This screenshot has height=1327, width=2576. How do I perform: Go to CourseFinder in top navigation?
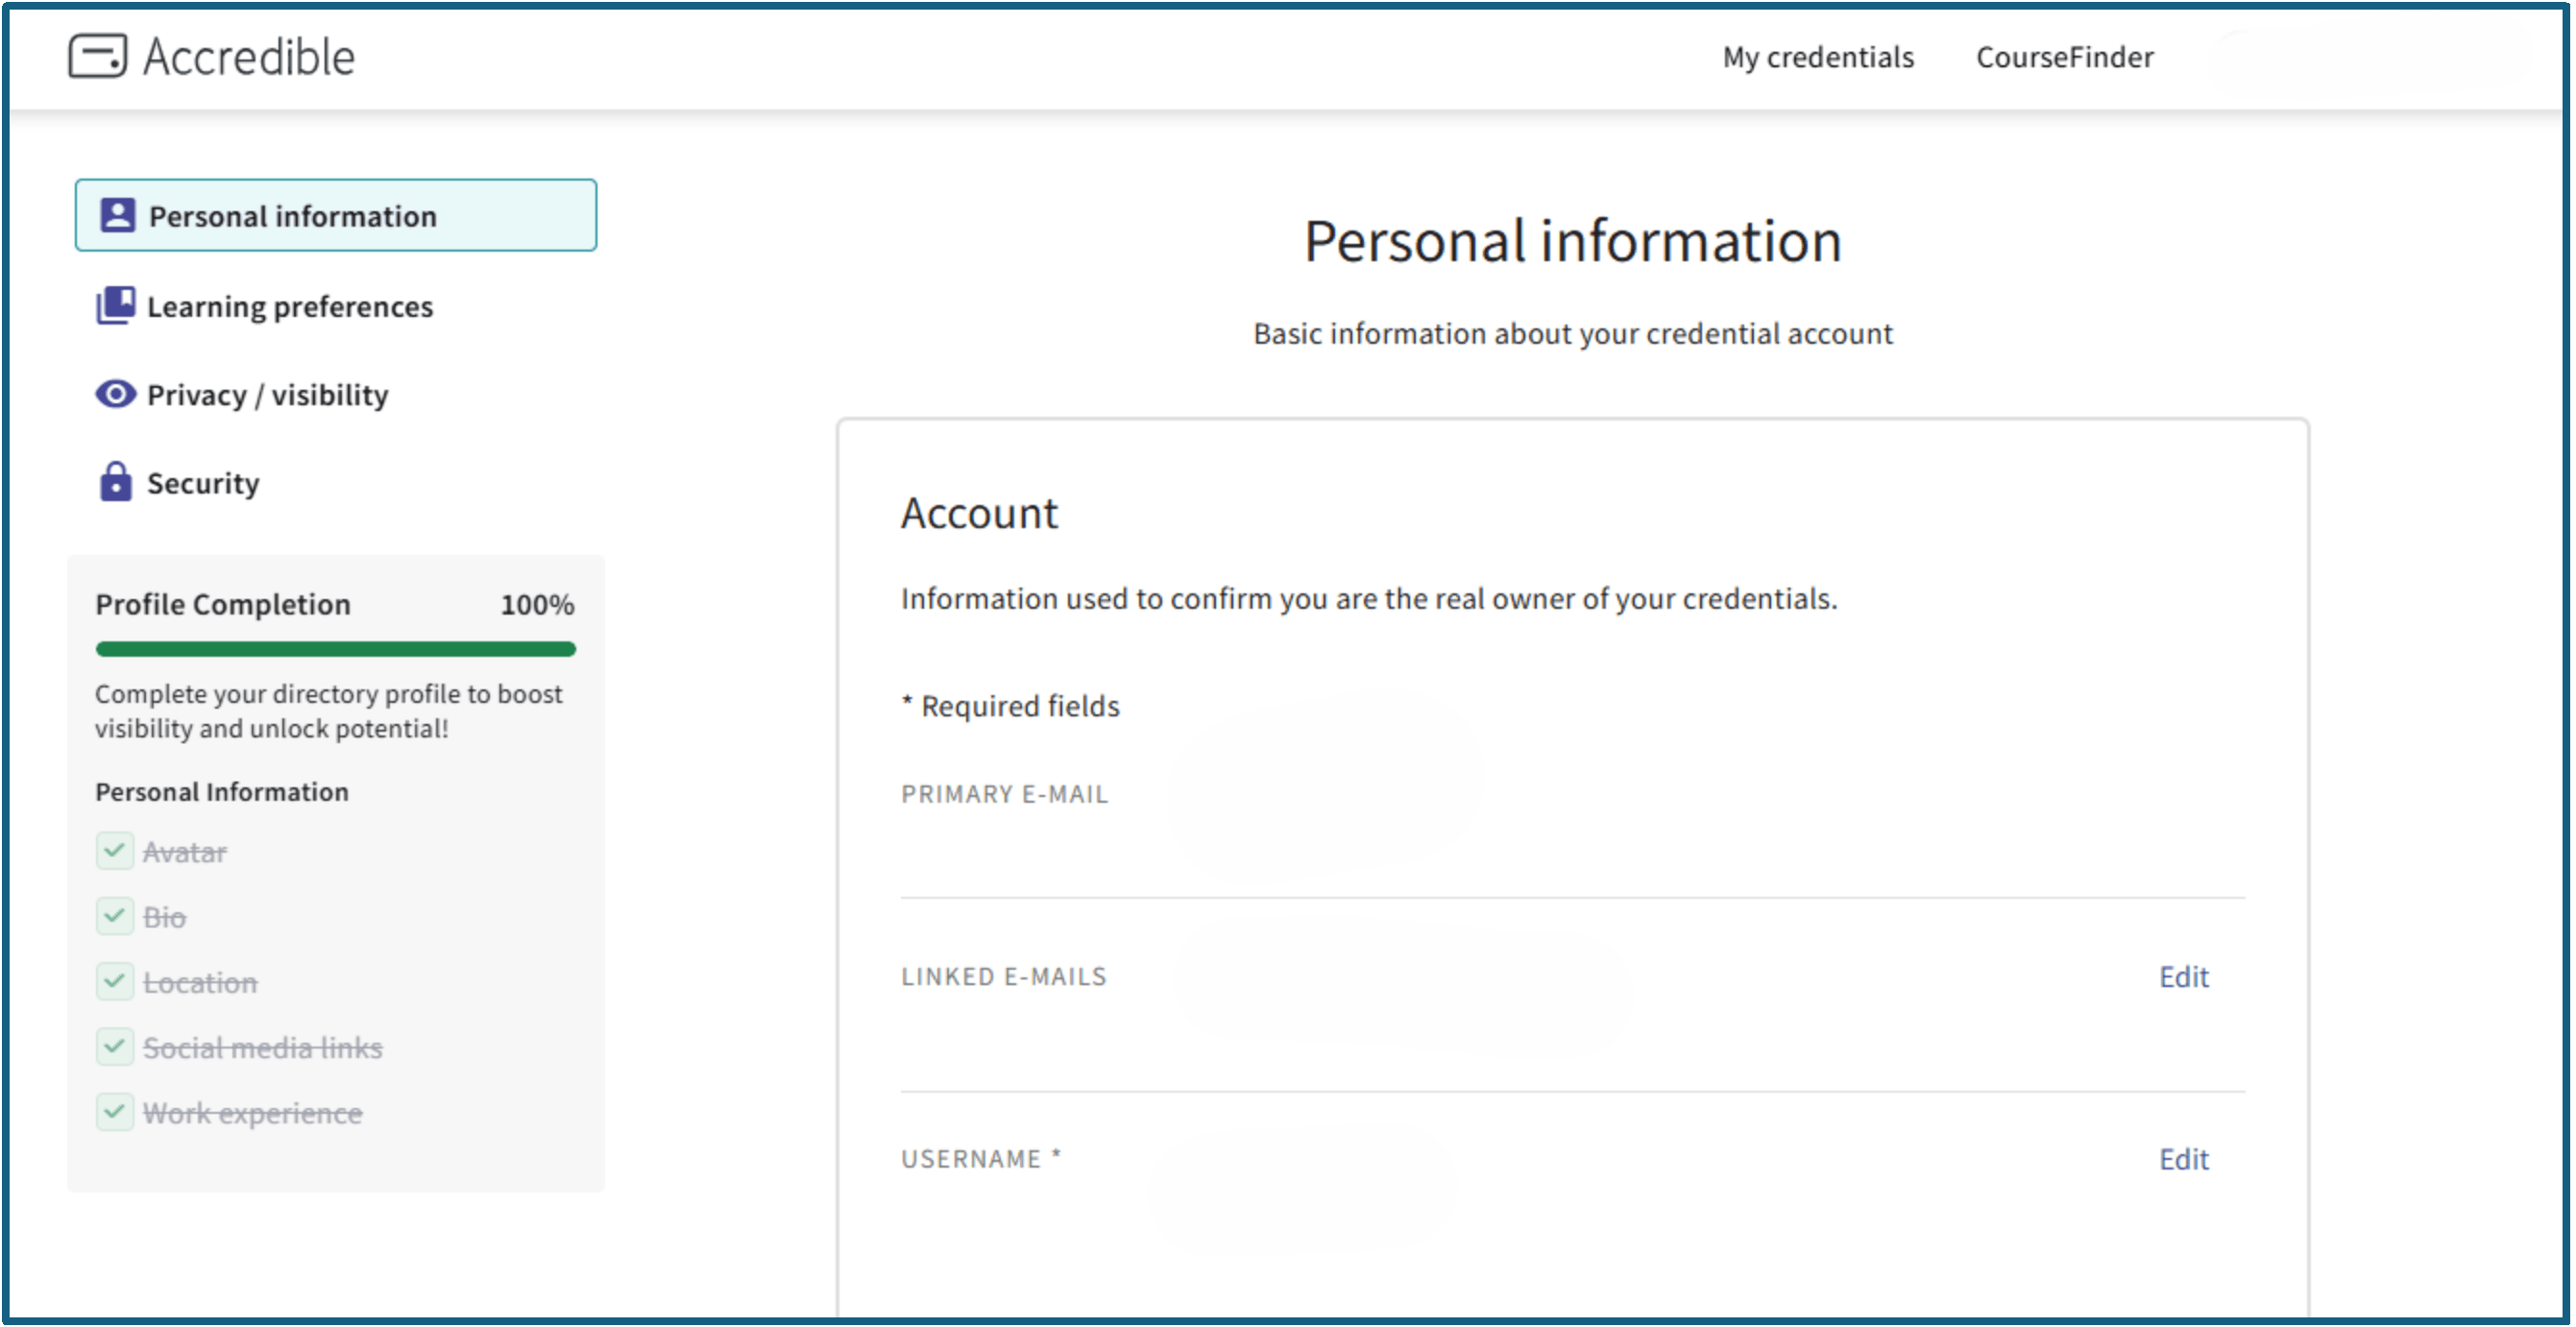coord(2064,57)
